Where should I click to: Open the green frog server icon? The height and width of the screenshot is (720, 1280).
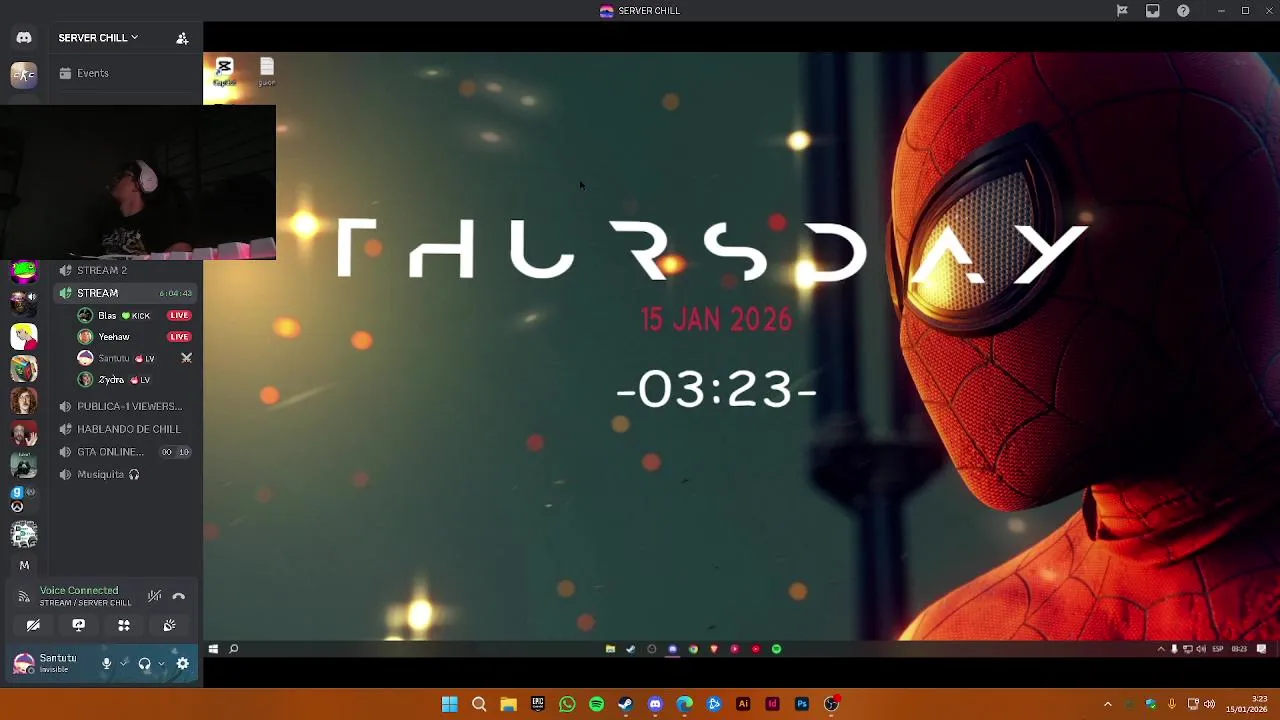point(24,270)
